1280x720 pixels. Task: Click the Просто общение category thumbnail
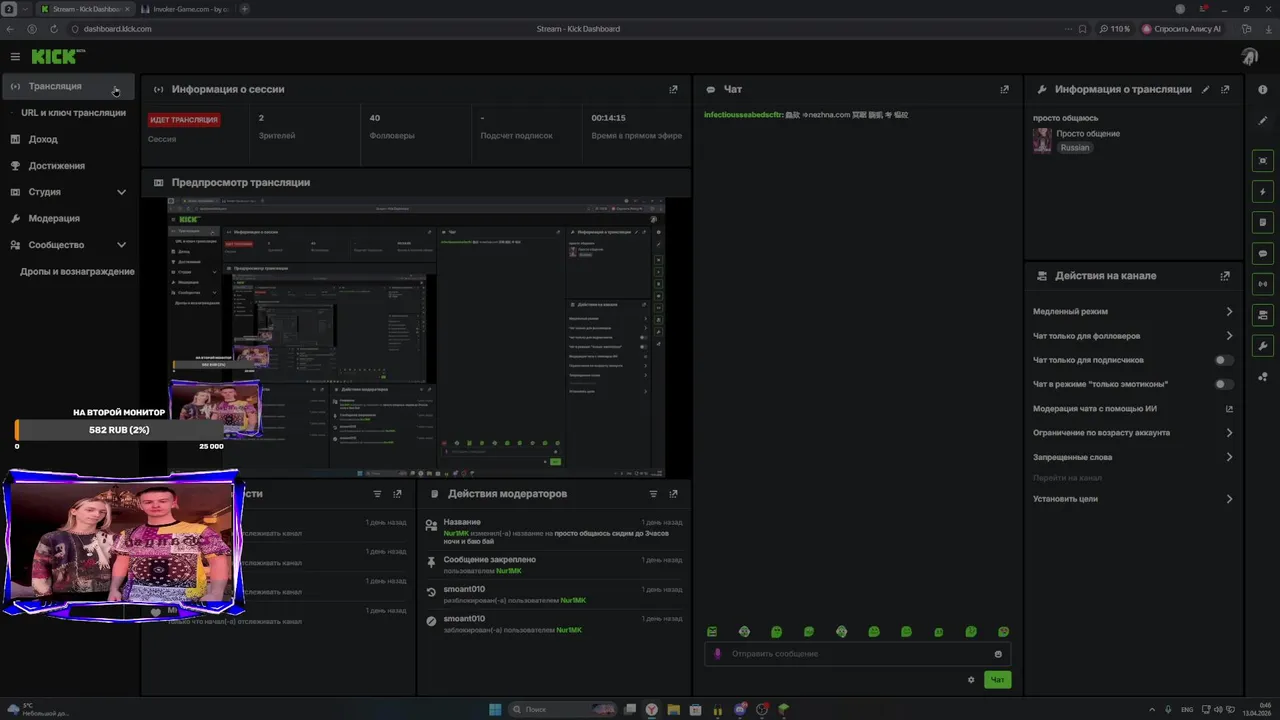(1042, 140)
